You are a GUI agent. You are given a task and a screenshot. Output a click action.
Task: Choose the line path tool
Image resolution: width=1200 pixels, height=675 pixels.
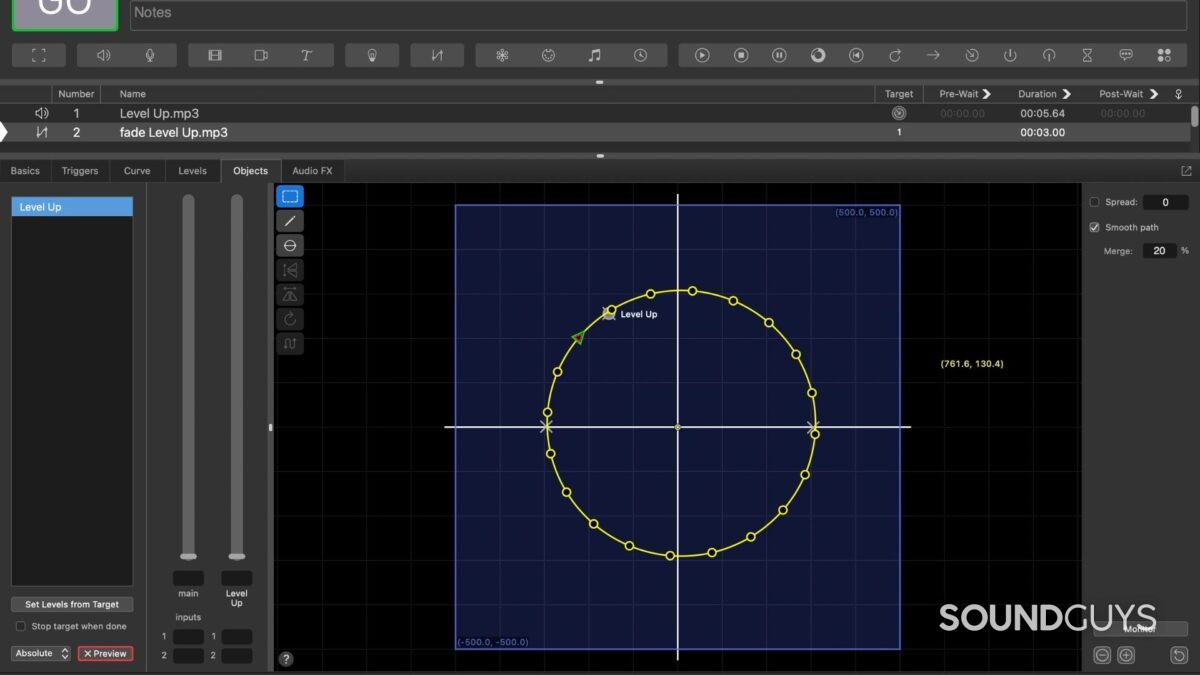[x=290, y=221]
